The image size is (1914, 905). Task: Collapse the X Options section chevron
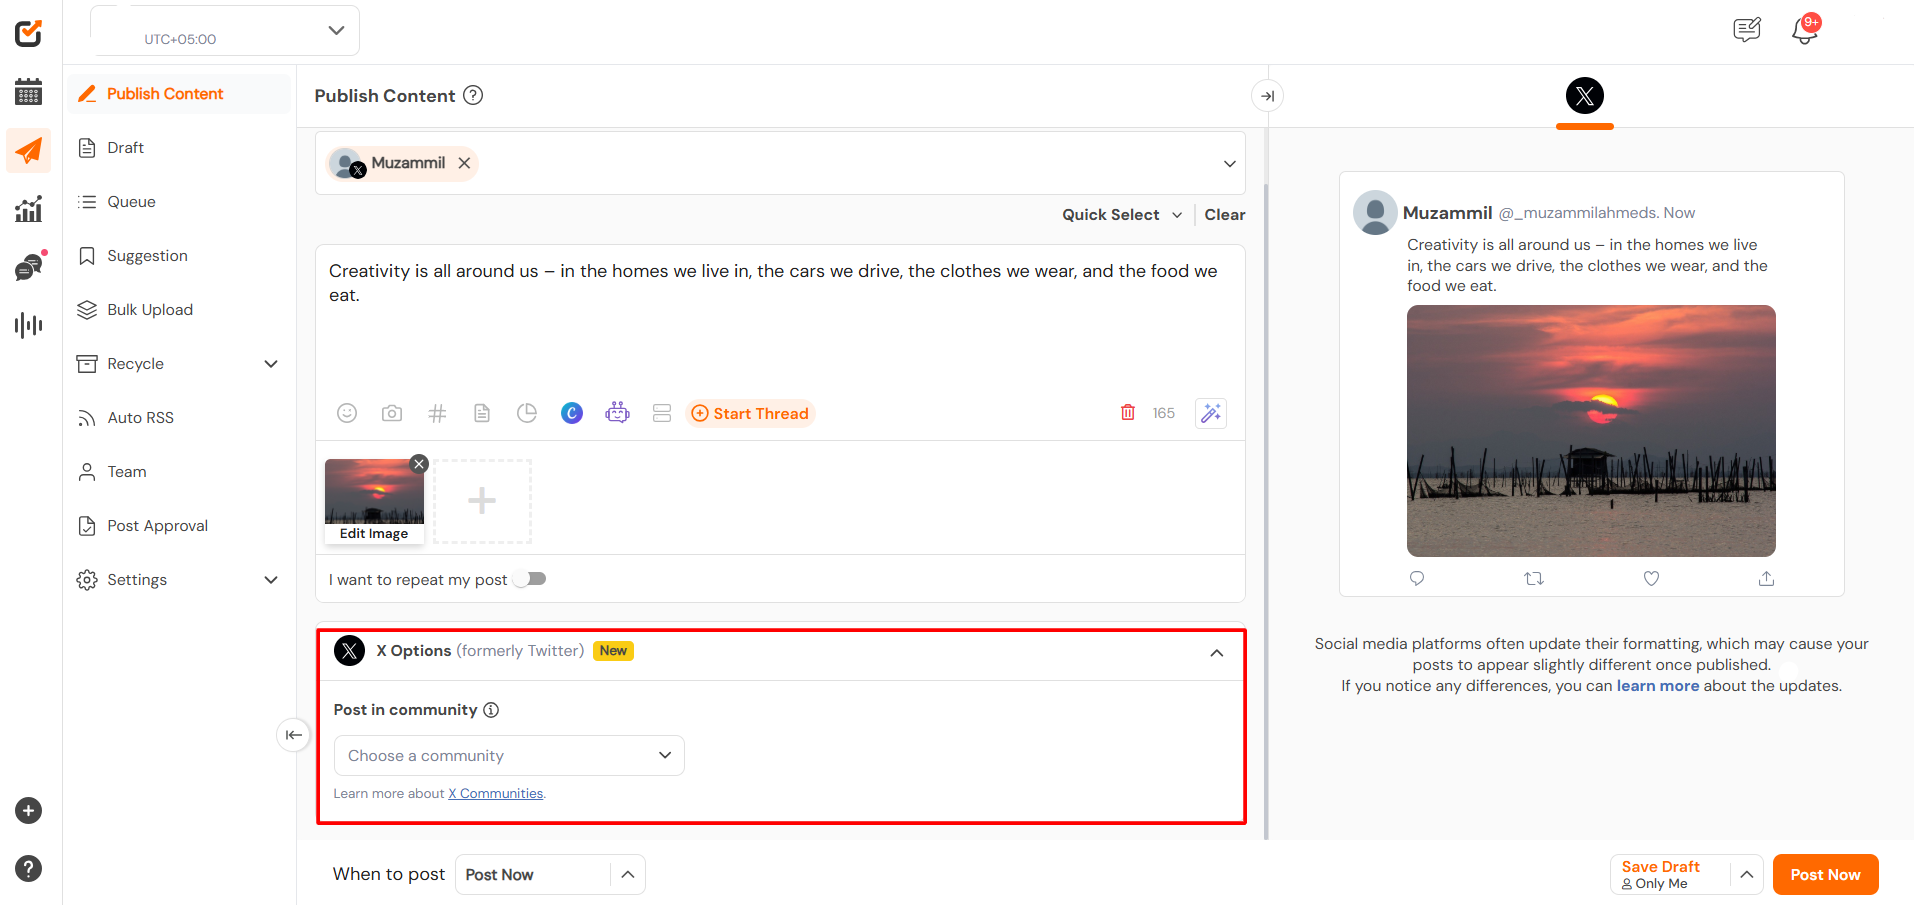tap(1217, 653)
